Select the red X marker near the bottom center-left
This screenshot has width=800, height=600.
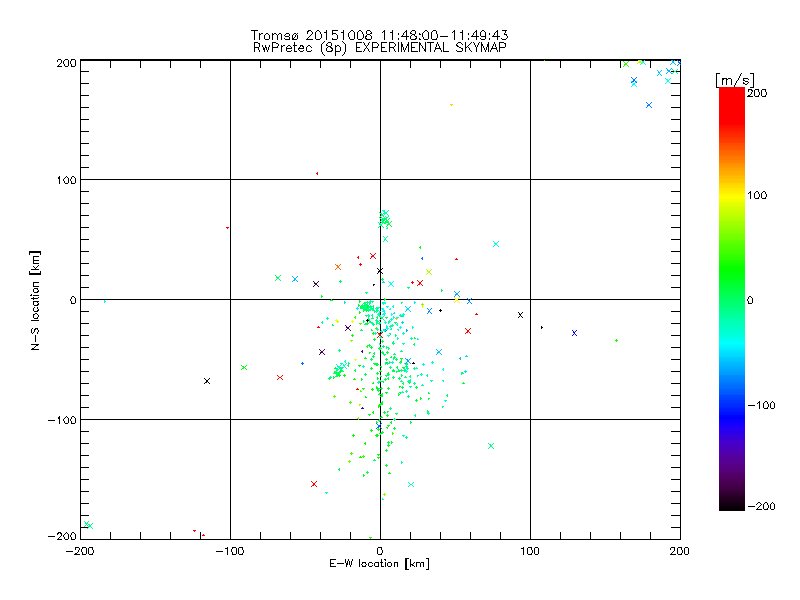pyautogui.click(x=314, y=484)
